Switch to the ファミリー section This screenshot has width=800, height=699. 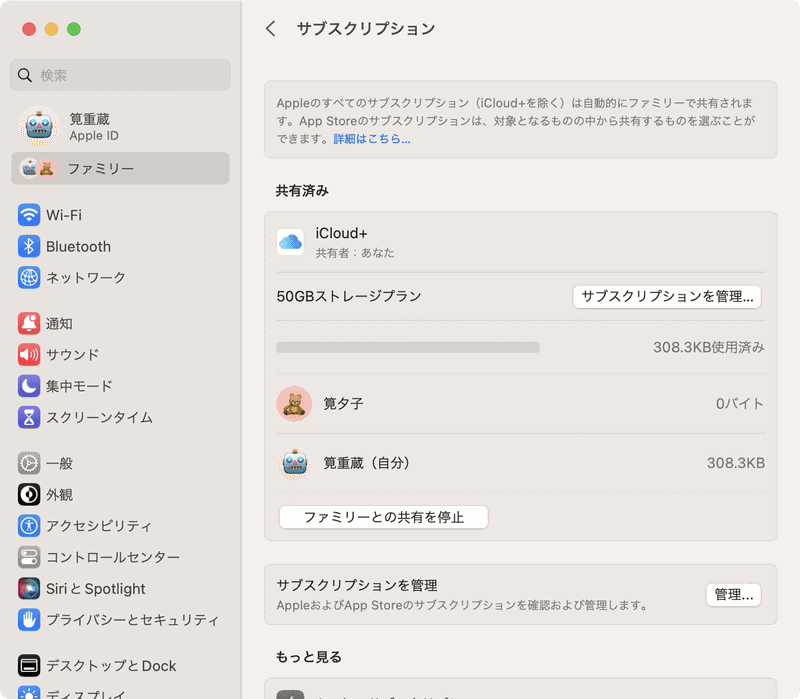pos(92,168)
